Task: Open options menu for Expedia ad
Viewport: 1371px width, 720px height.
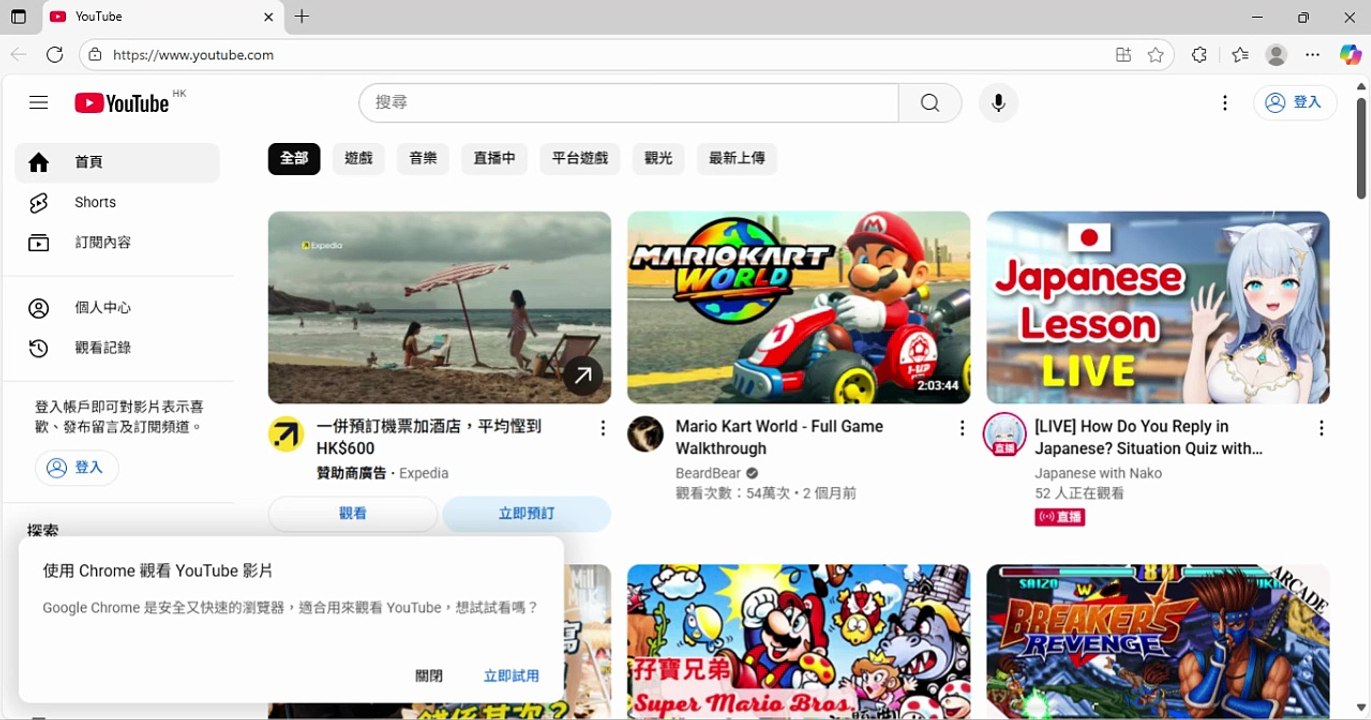Action: coord(603,428)
